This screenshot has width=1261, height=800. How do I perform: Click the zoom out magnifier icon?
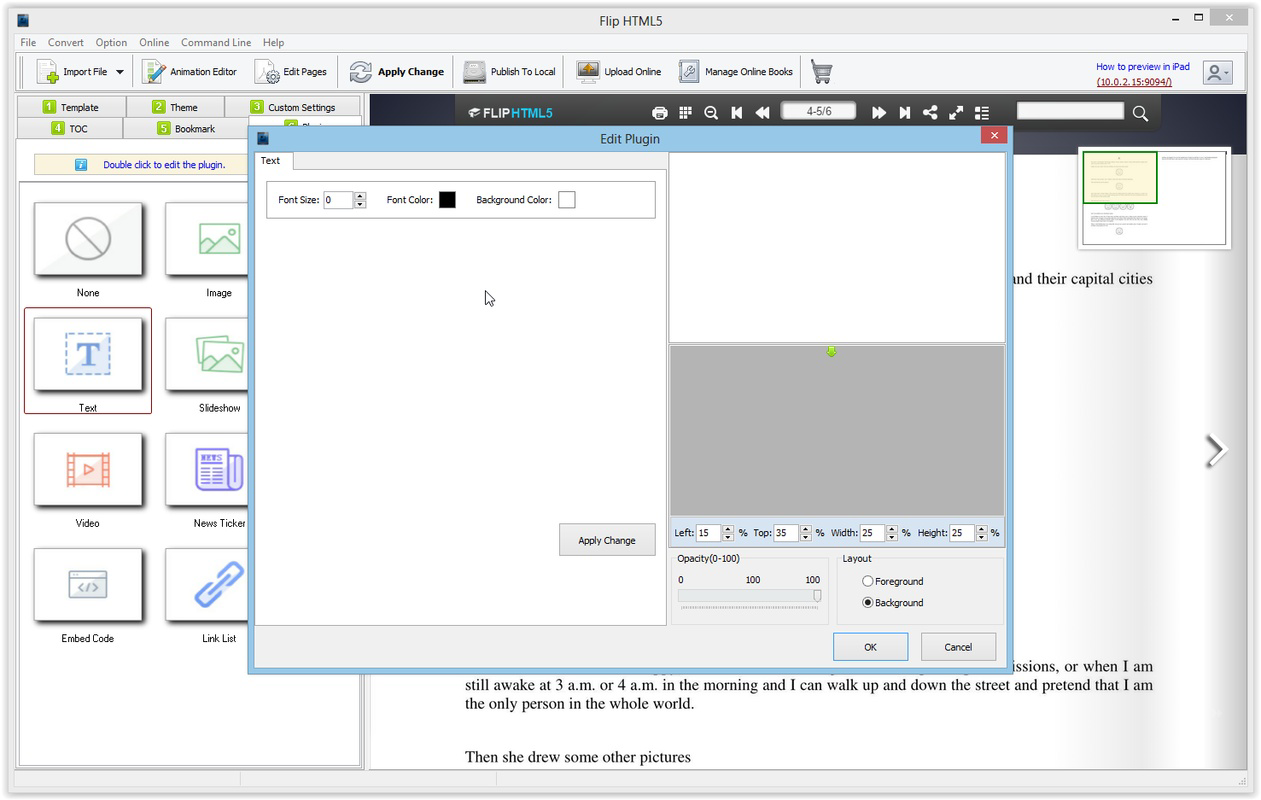tap(711, 113)
